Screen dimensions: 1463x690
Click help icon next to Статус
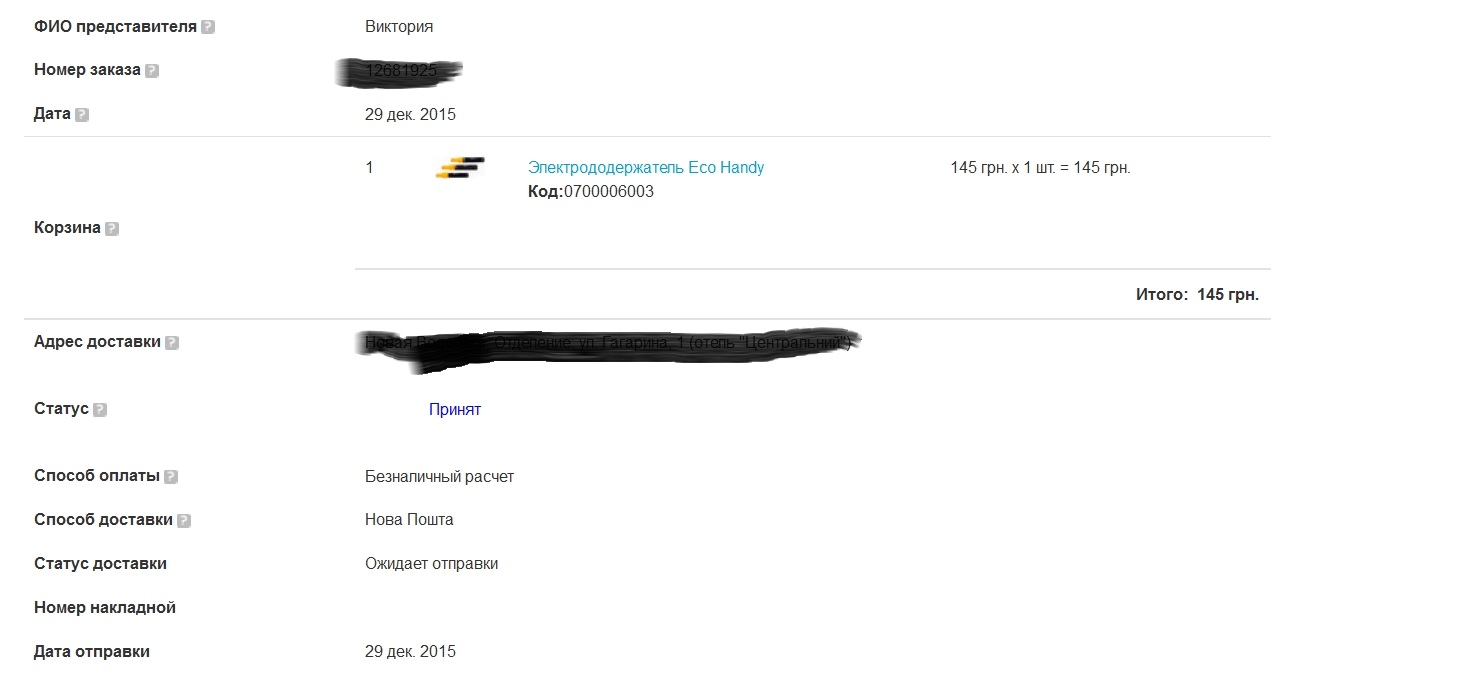point(100,410)
